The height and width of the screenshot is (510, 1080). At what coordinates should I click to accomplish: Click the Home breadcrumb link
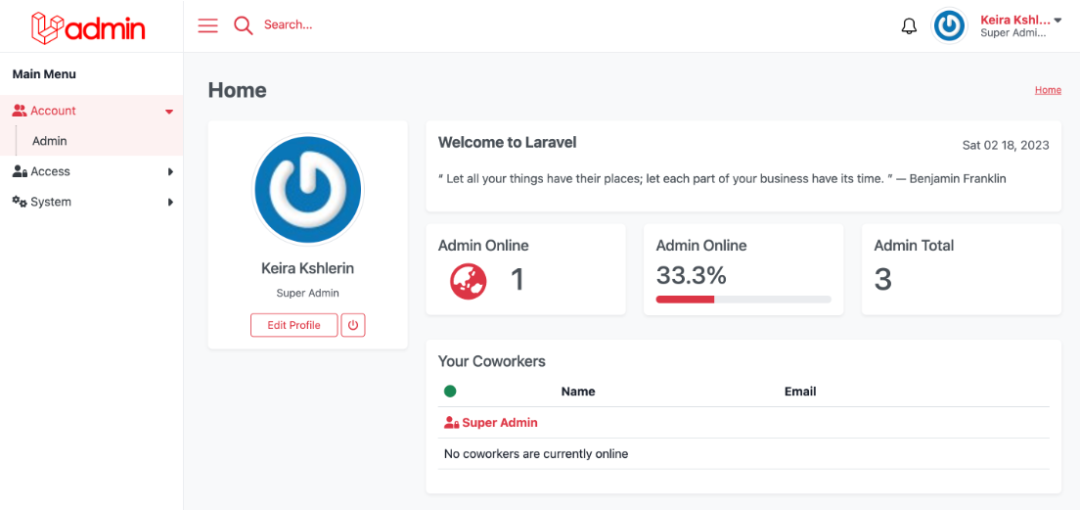point(1048,90)
